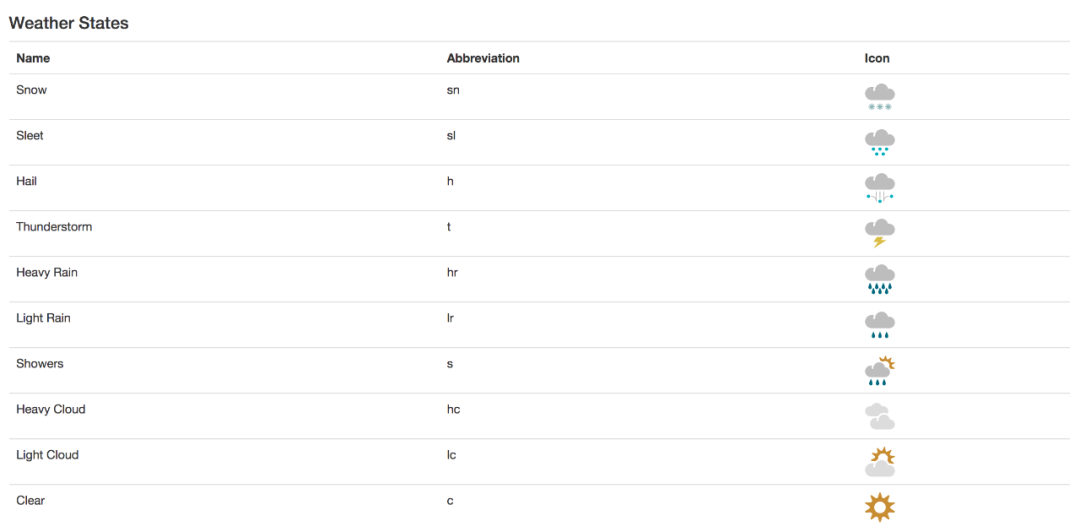Select the Heavy Cloud name text
The image size is (1080, 532).
click(51, 409)
